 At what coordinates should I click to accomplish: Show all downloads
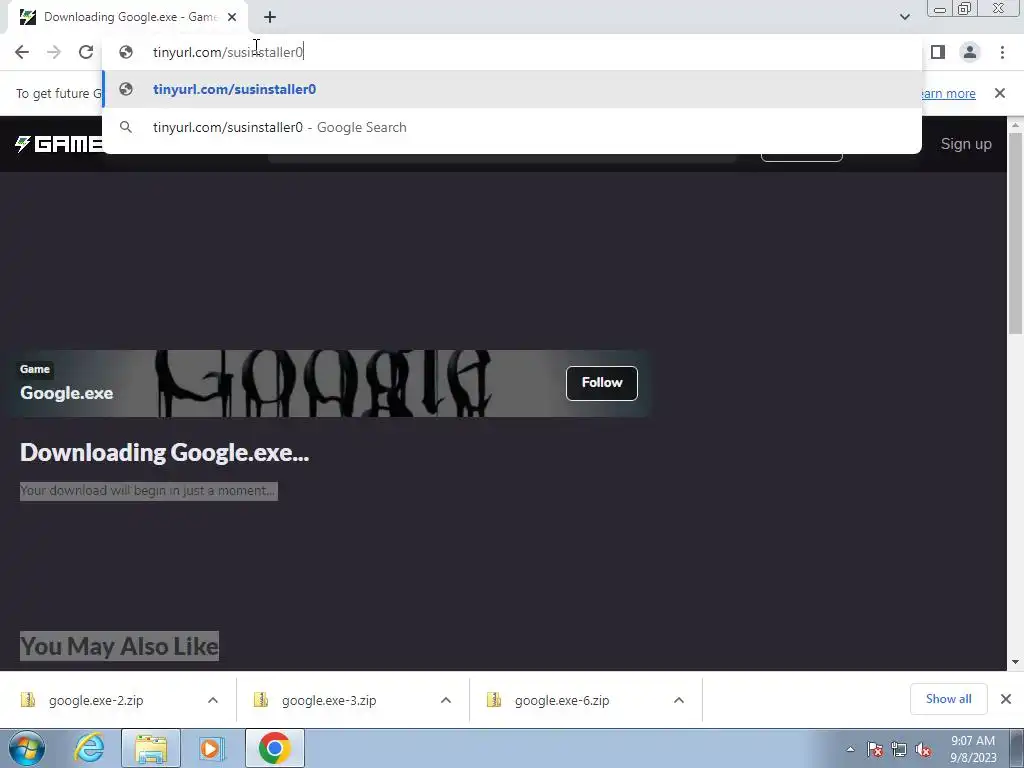948,699
